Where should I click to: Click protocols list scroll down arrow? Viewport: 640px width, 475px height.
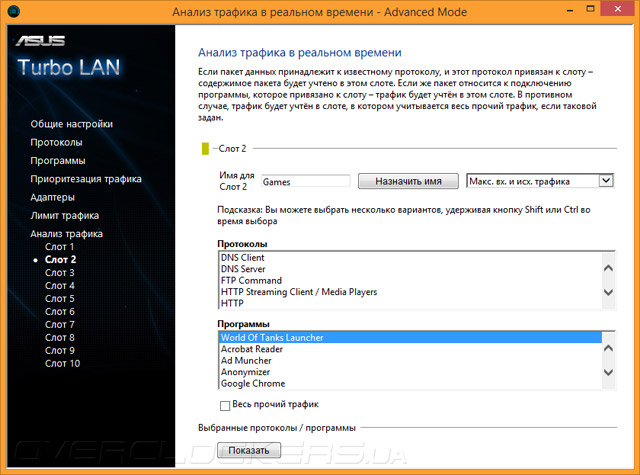(x=608, y=292)
